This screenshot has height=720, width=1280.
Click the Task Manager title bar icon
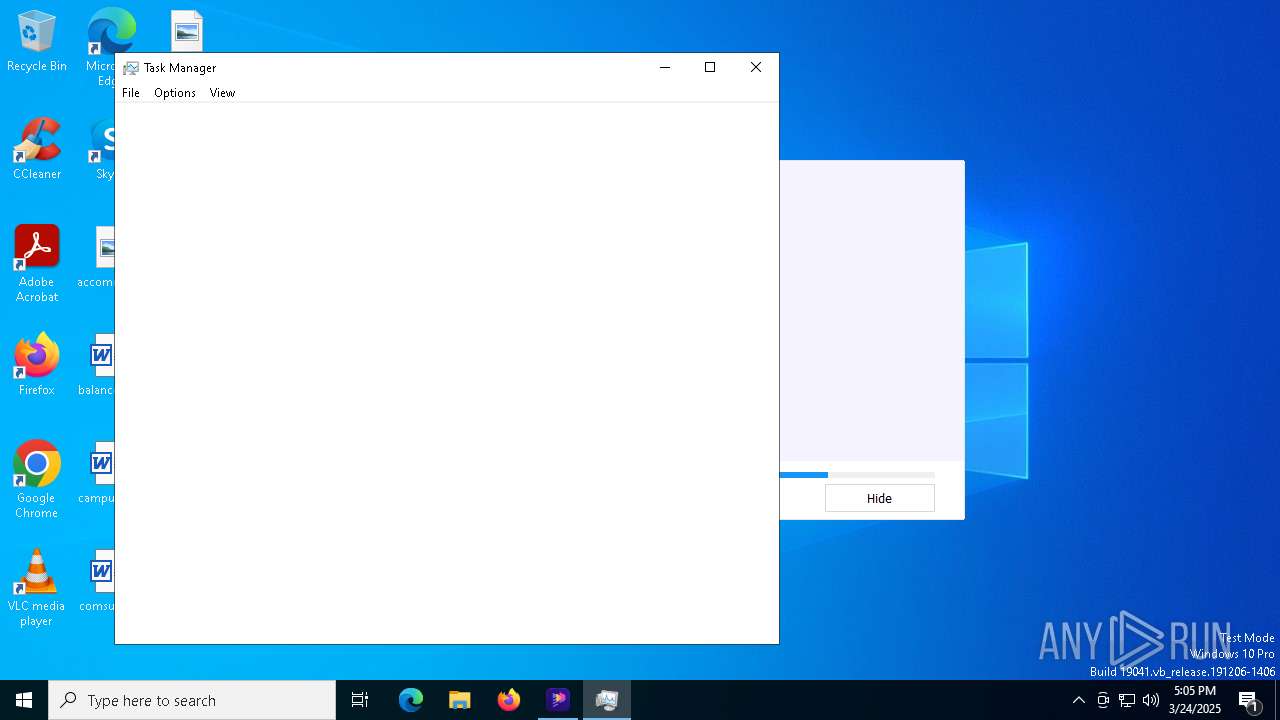tap(131, 68)
